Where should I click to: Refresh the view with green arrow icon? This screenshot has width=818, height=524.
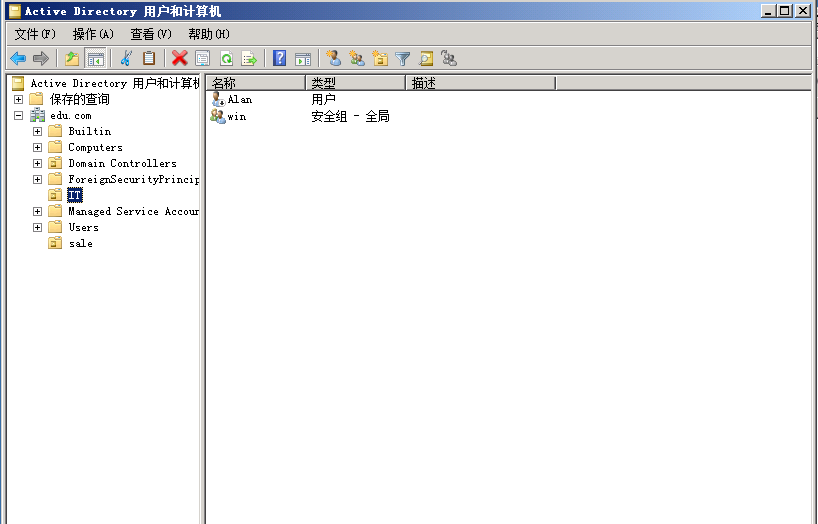[226, 58]
